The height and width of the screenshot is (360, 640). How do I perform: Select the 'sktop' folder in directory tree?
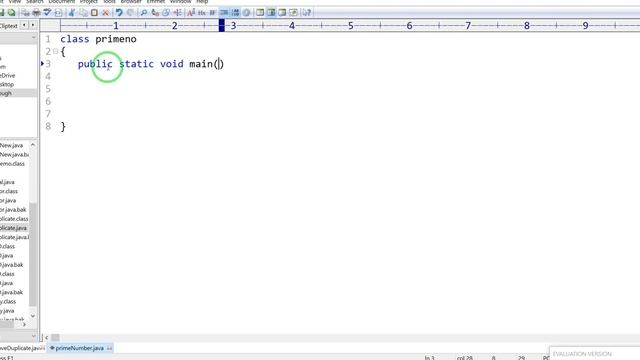coord(7,84)
